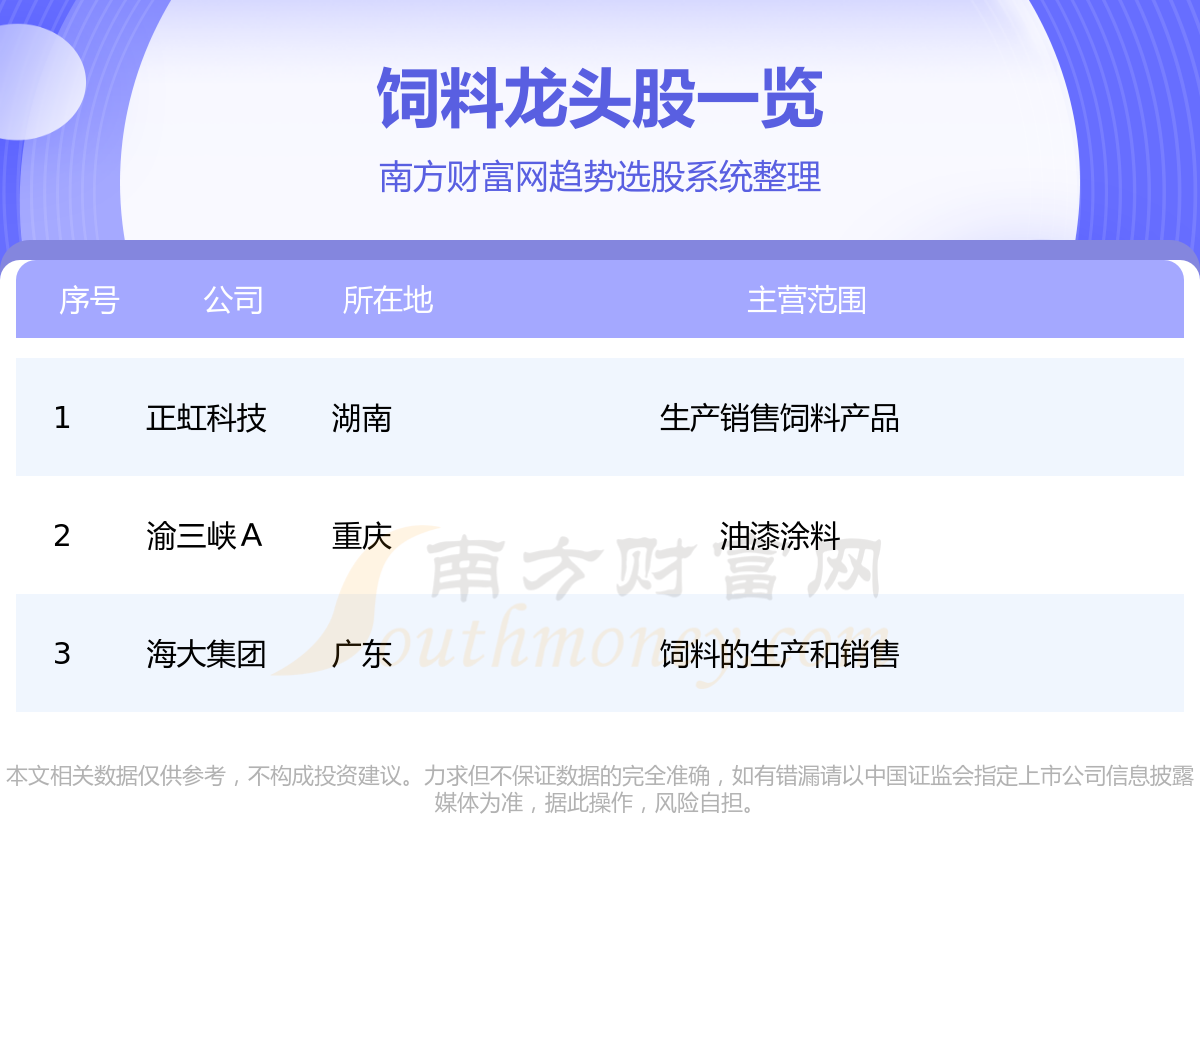Click the subtitle 南方财富网趋势选股系统整理
The width and height of the screenshot is (1200, 1050).
click(600, 177)
